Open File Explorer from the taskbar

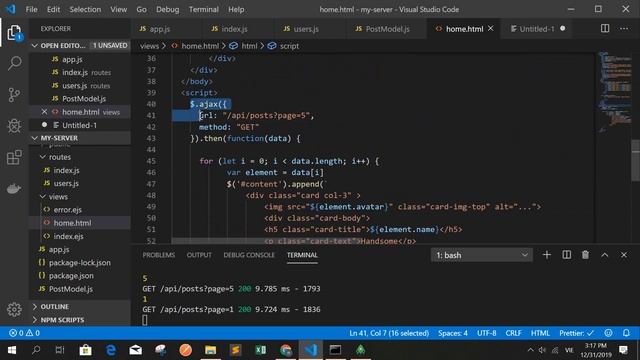point(211,350)
